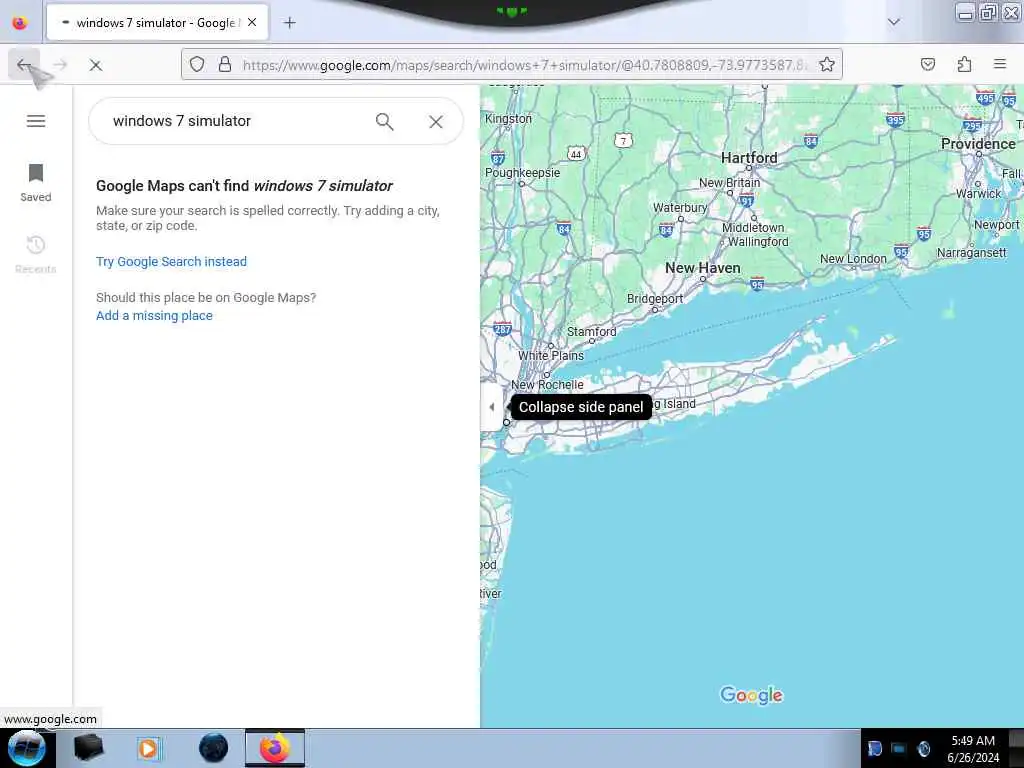Open Firefox application hamburger menu

1000,64
